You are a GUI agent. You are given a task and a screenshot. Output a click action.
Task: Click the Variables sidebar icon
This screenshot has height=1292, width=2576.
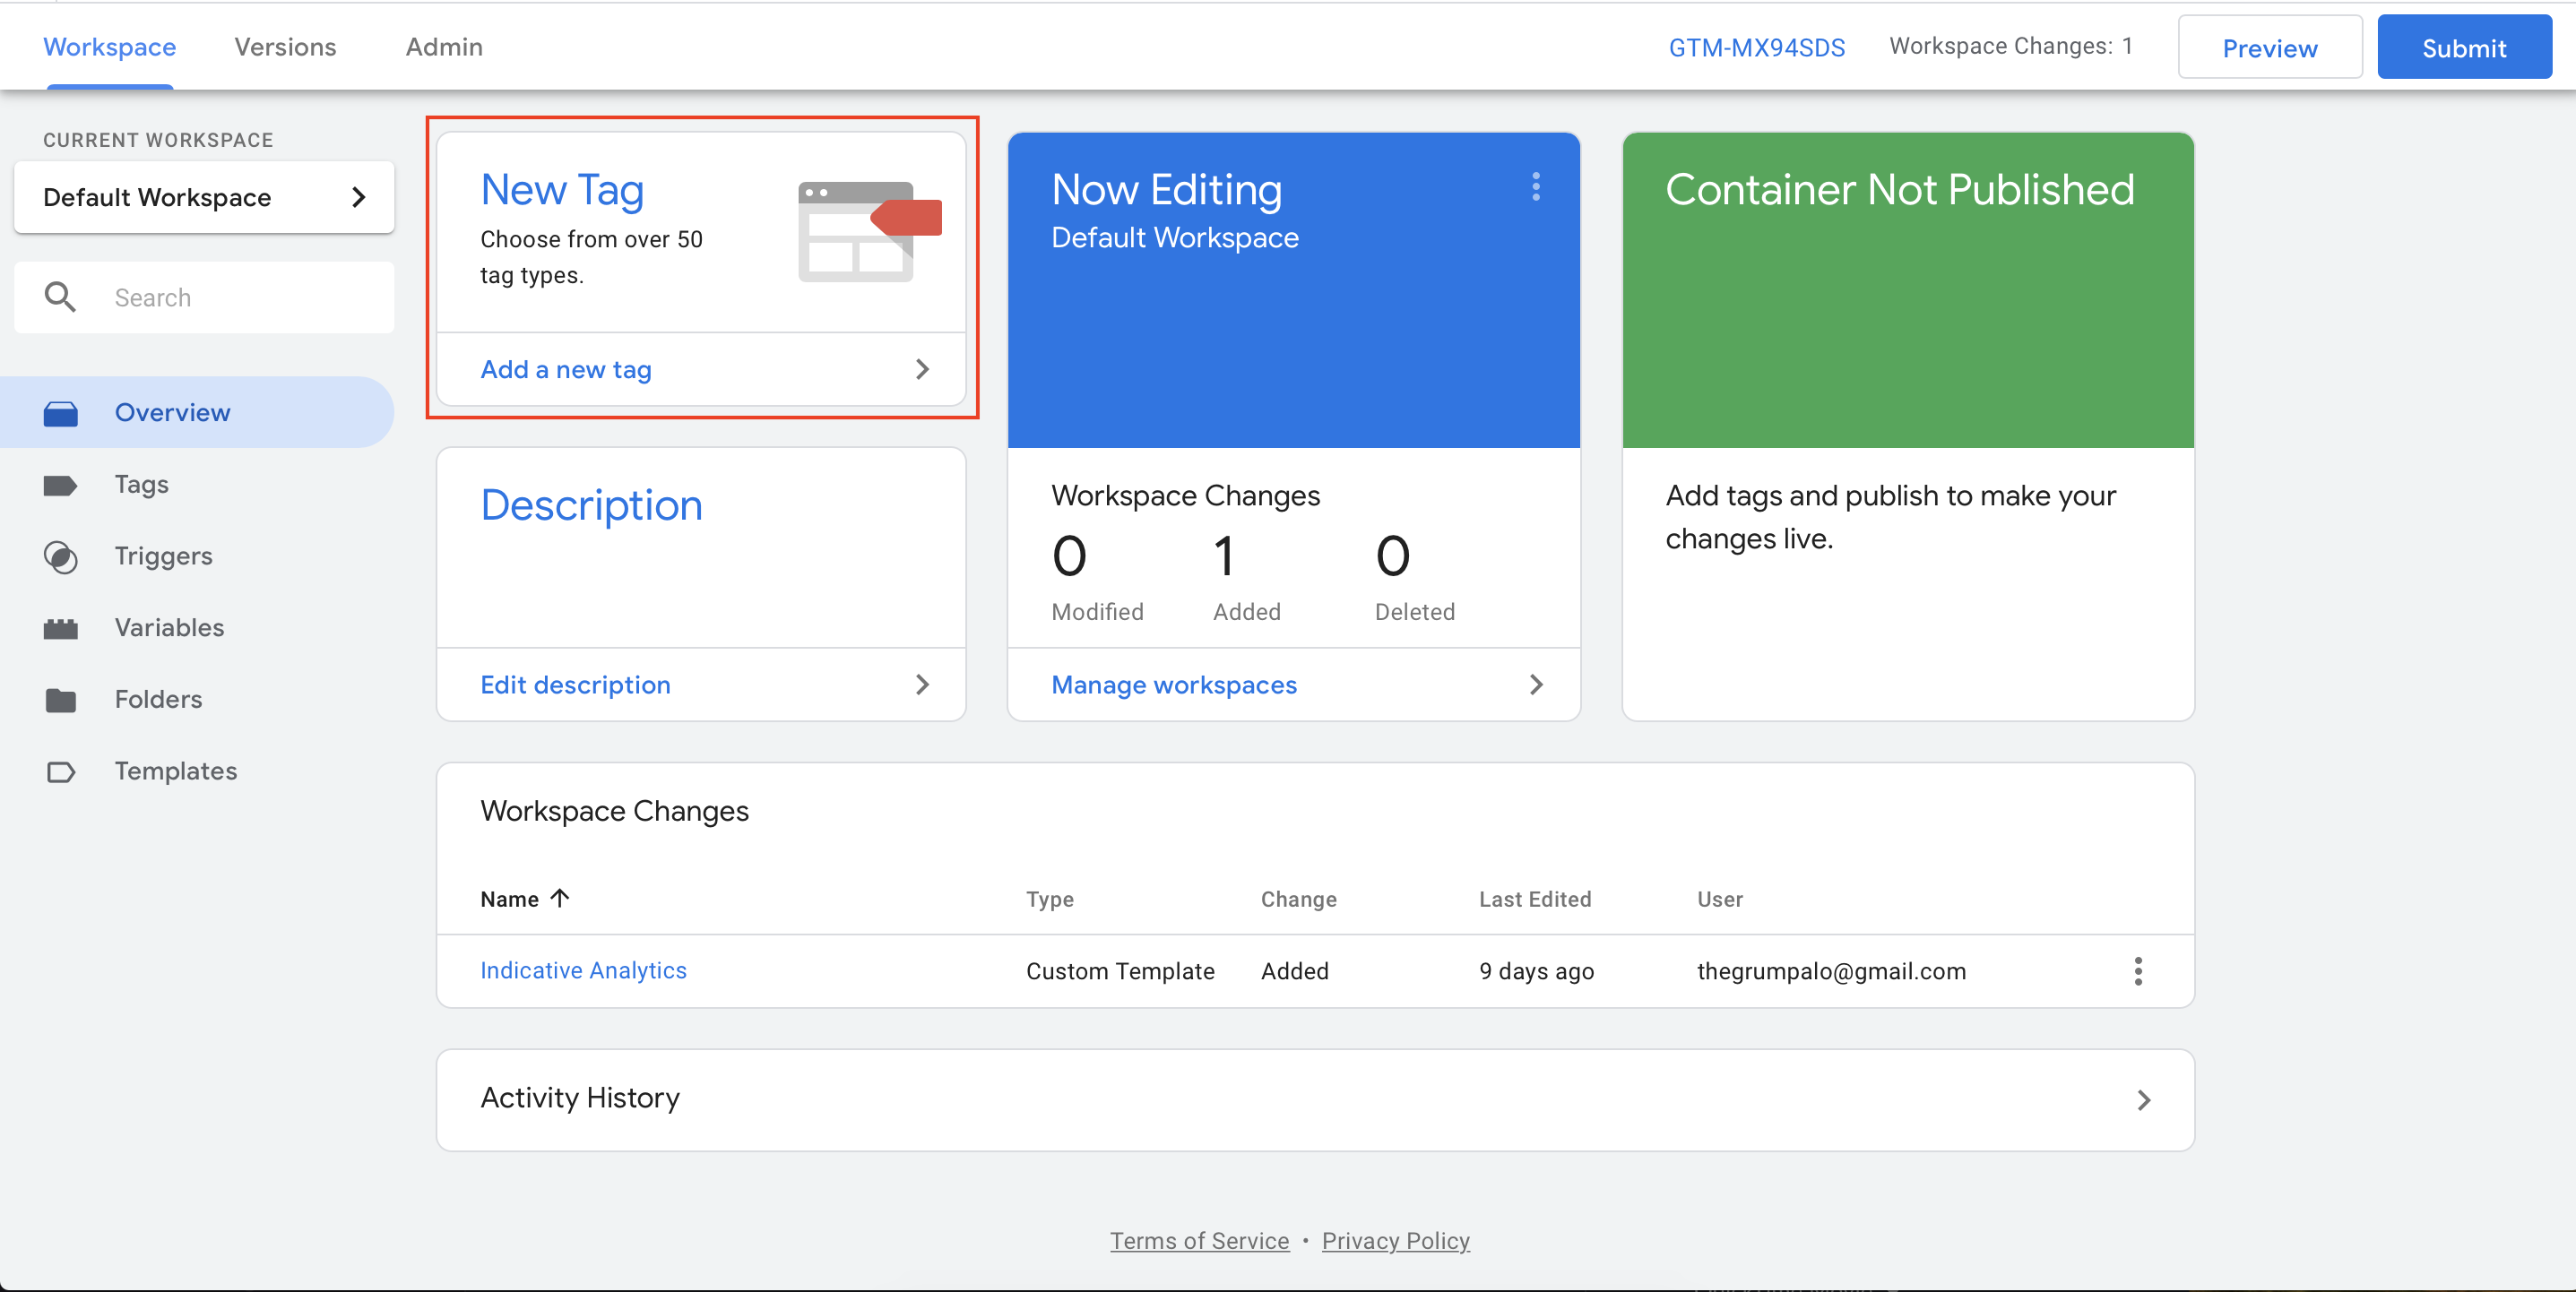coord(62,628)
